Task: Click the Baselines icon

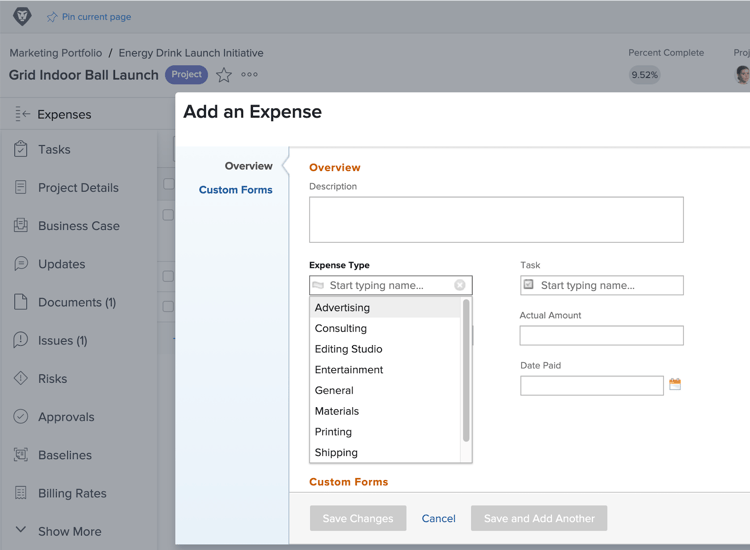Action: click(x=21, y=454)
